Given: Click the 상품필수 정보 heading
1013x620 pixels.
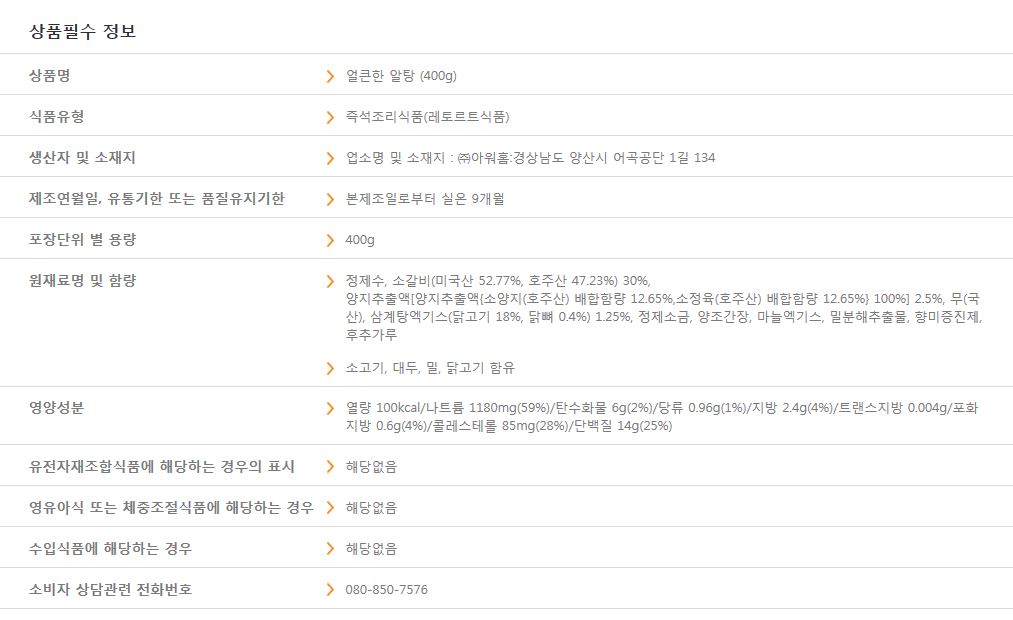Looking at the screenshot, I should pos(82,31).
